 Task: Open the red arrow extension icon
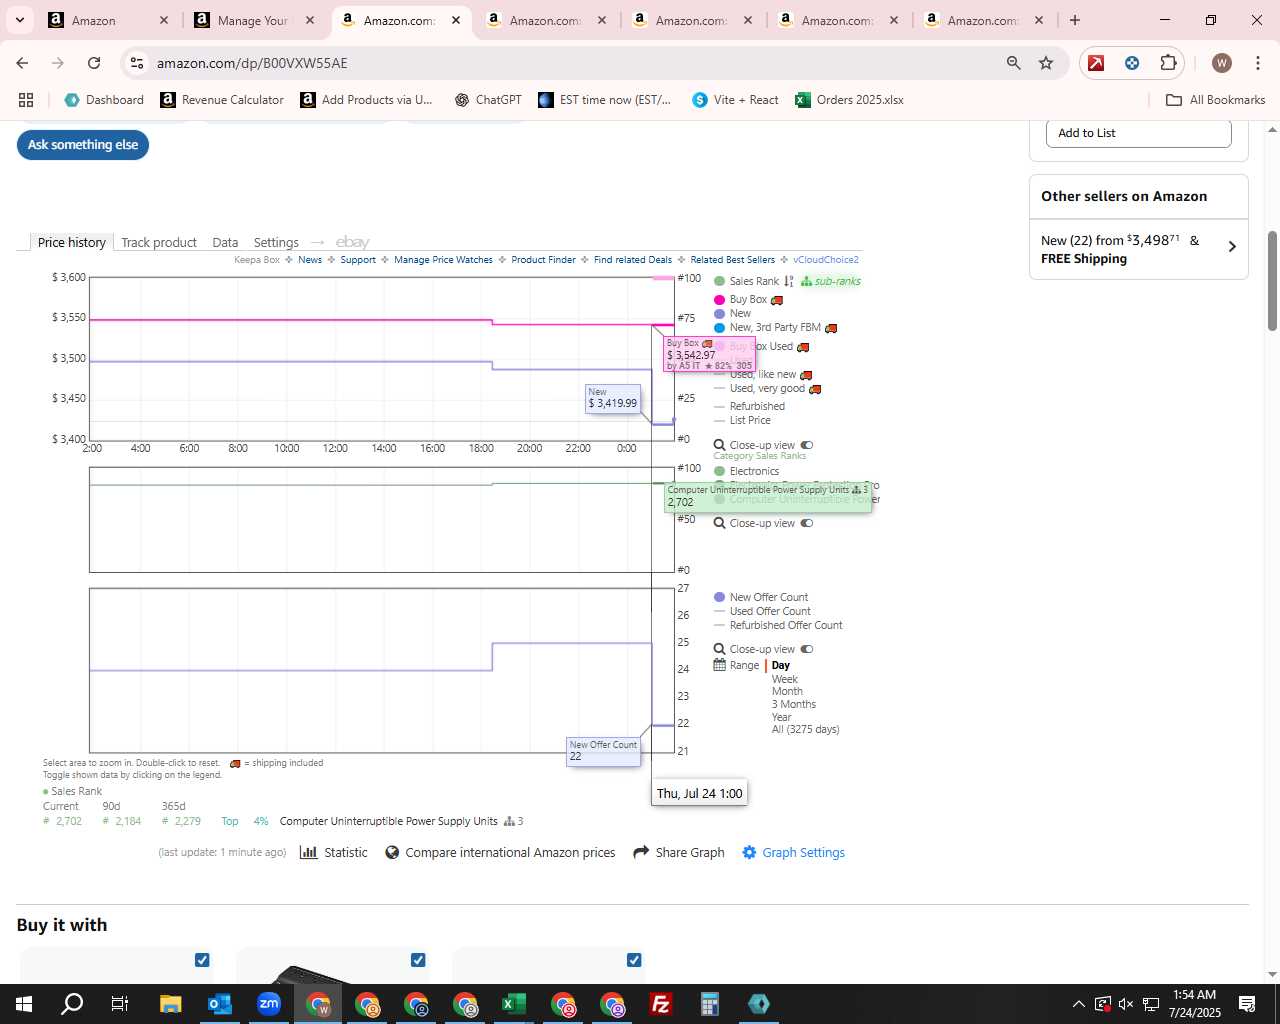point(1096,63)
